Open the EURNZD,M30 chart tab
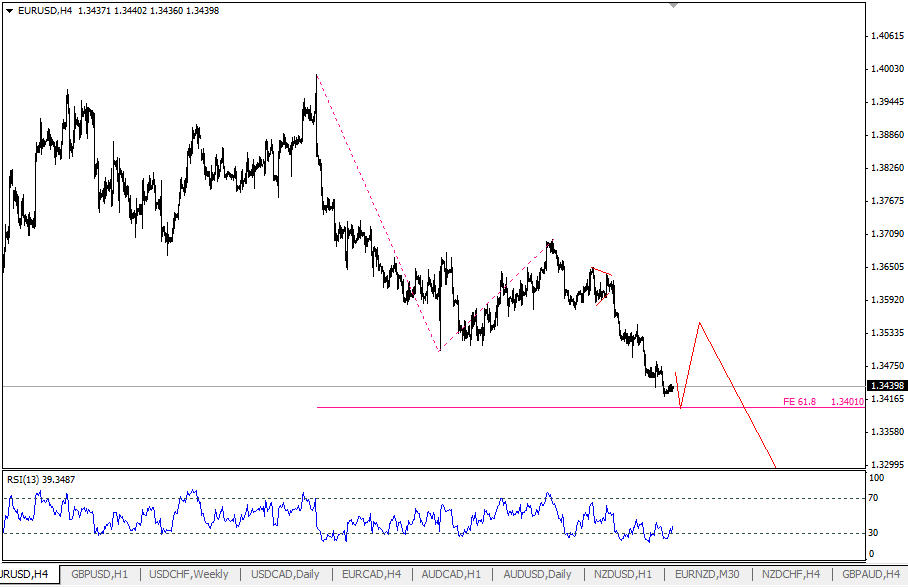The image size is (908, 587). [707, 575]
